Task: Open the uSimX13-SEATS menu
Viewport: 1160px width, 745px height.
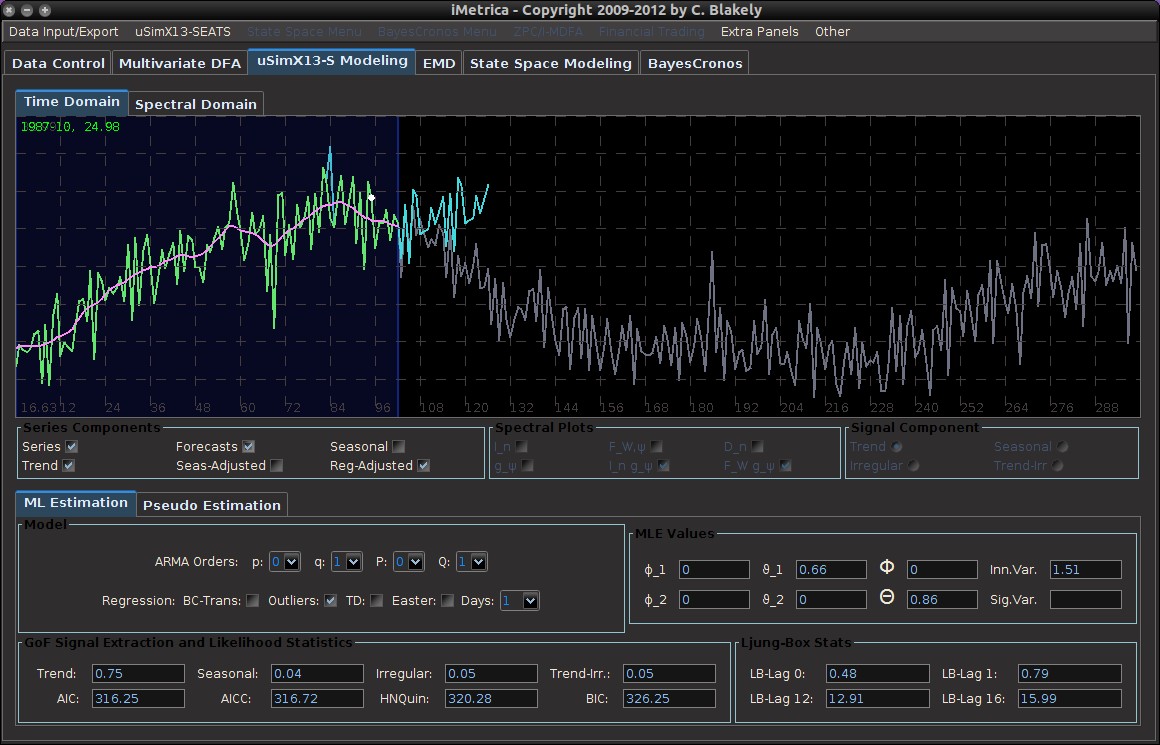Action: [182, 31]
